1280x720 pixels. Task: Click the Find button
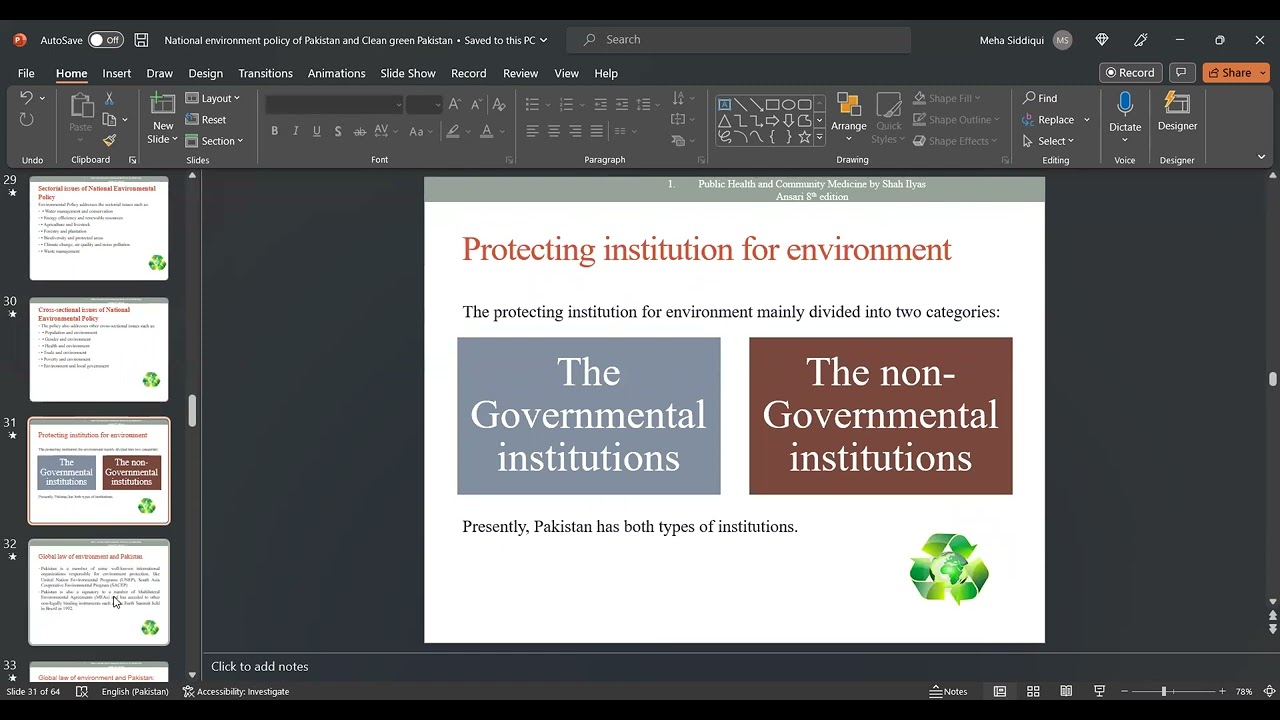click(x=1040, y=98)
